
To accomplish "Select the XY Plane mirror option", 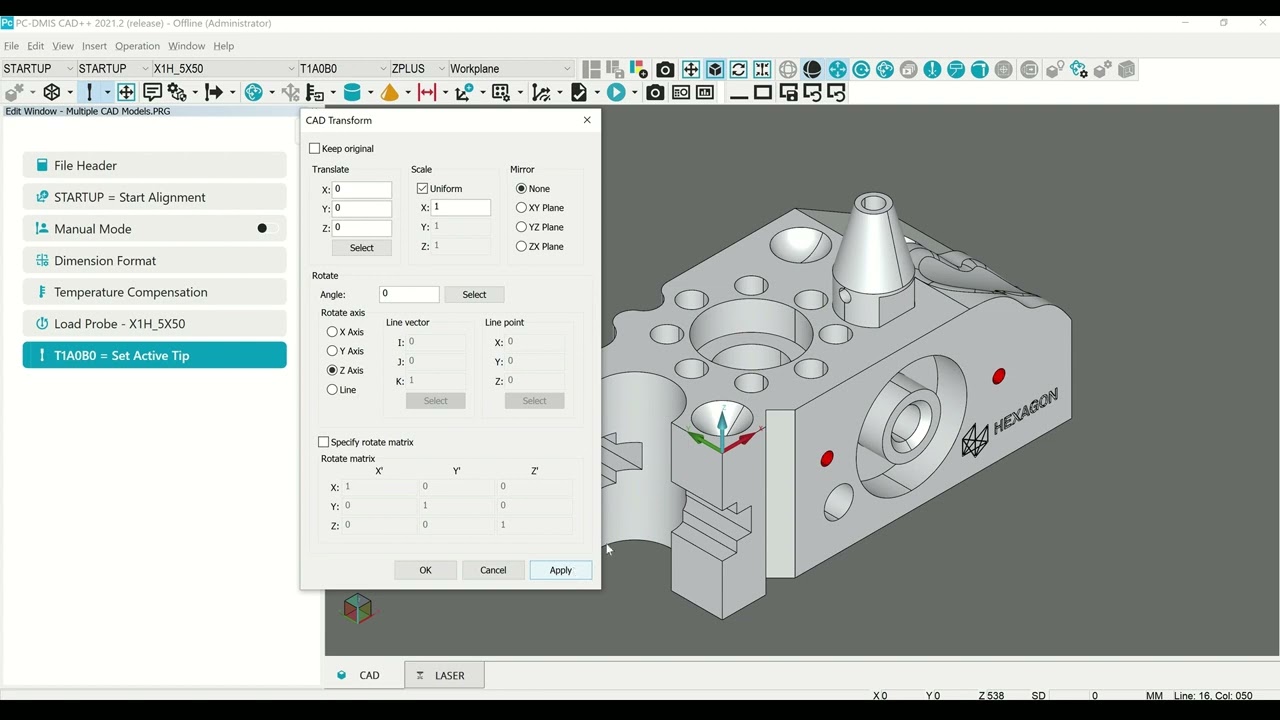I will tap(522, 208).
